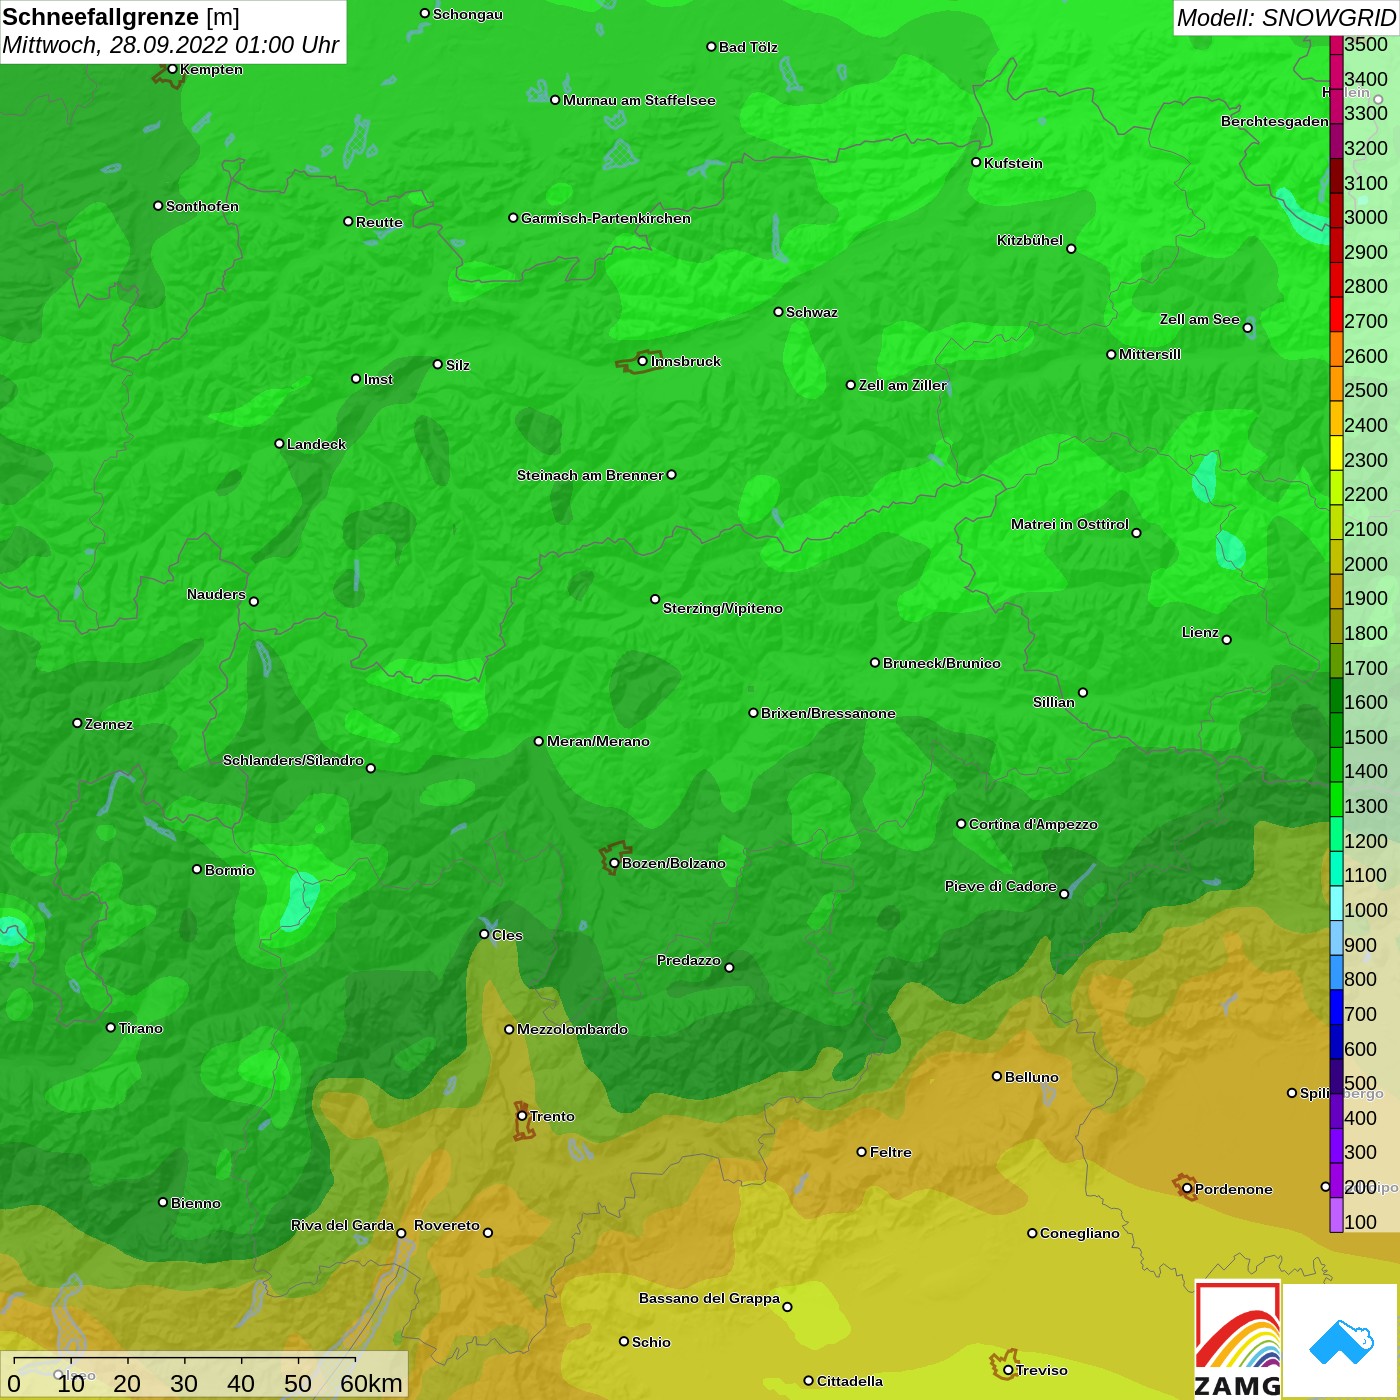Click the Zell am Ziller label

[x=903, y=385]
